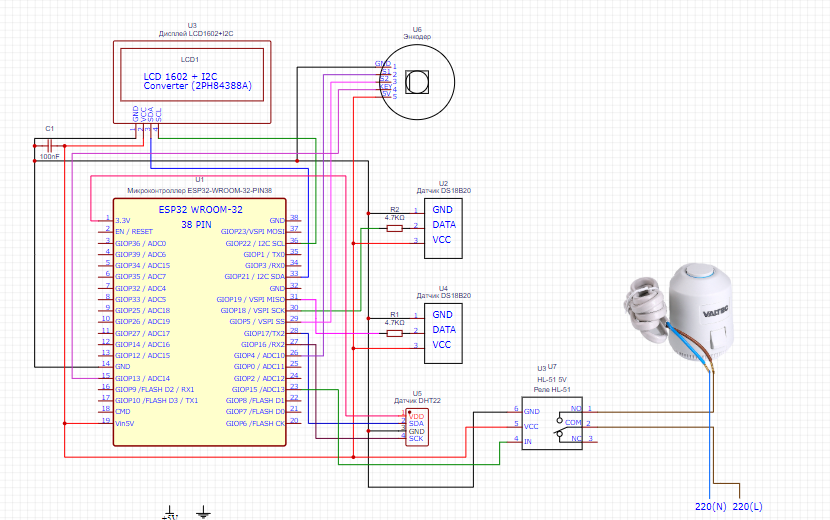Click the SCK pin of the DHT22 sensor
This screenshot has width=830, height=520.
point(416,438)
